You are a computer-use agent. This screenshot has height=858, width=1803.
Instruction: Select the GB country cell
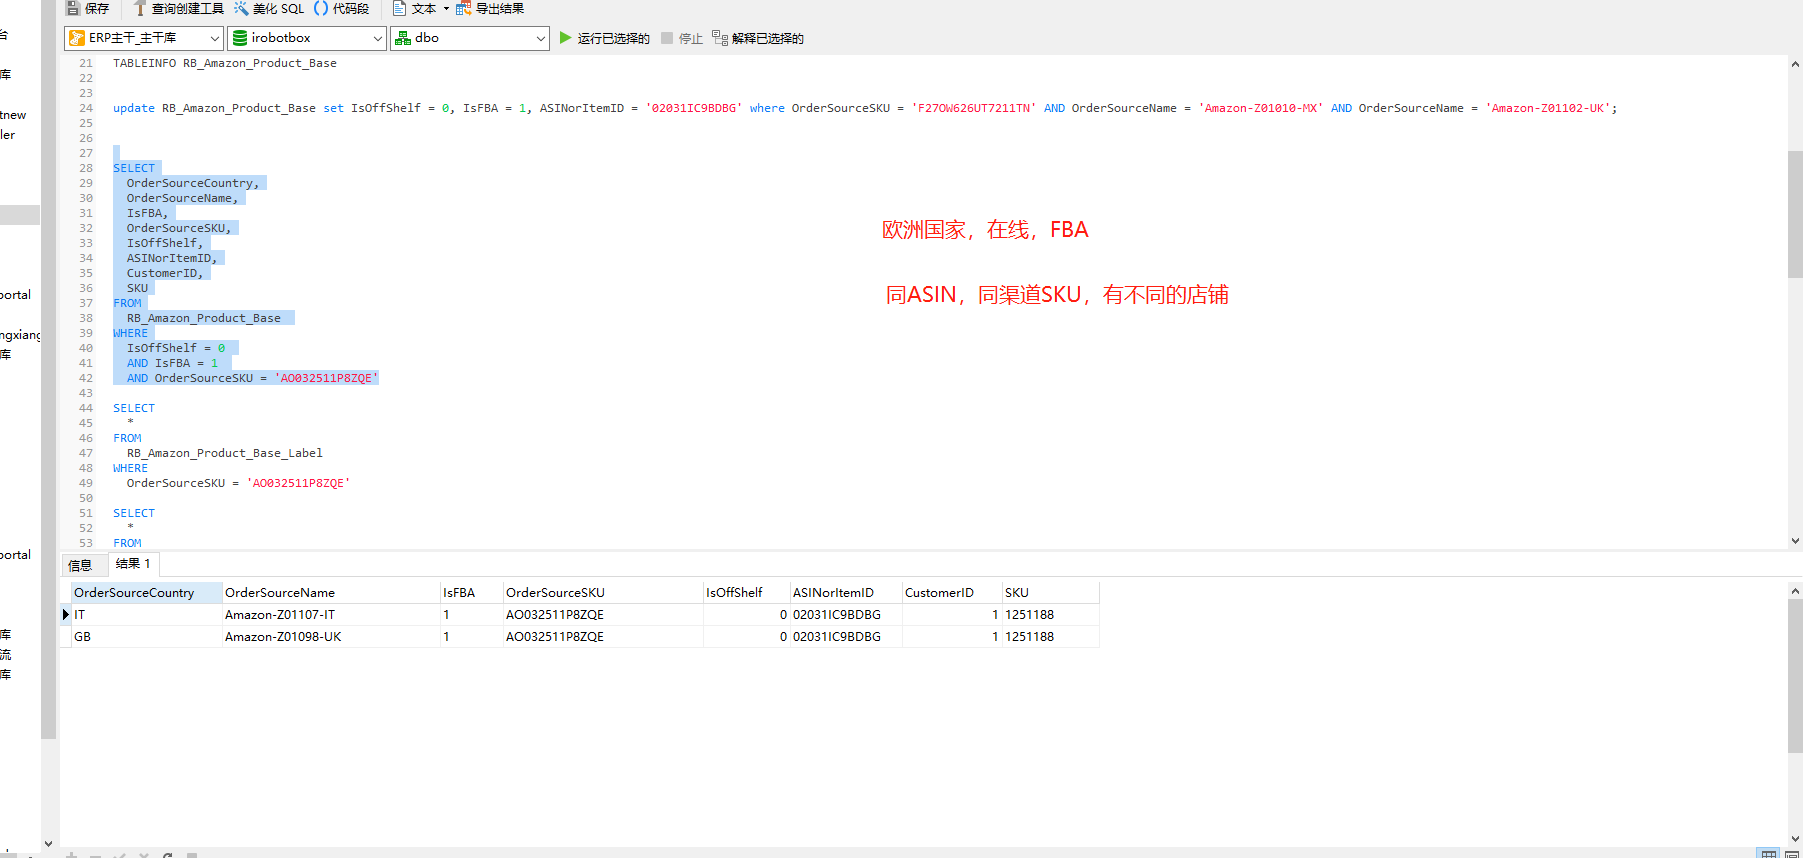coord(147,637)
